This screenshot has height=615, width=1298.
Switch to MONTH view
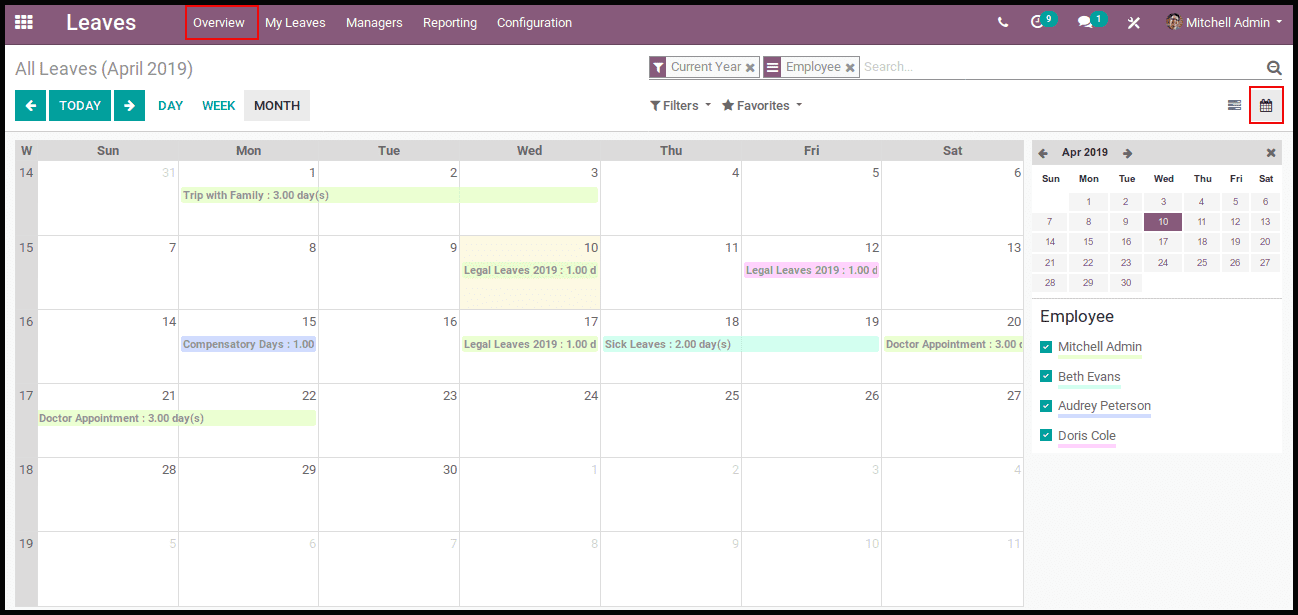(277, 105)
